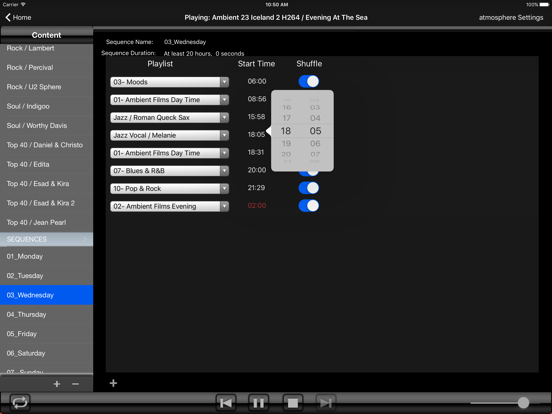Select the 05_Friday sequence
This screenshot has width=552, height=414.
click(x=46, y=334)
